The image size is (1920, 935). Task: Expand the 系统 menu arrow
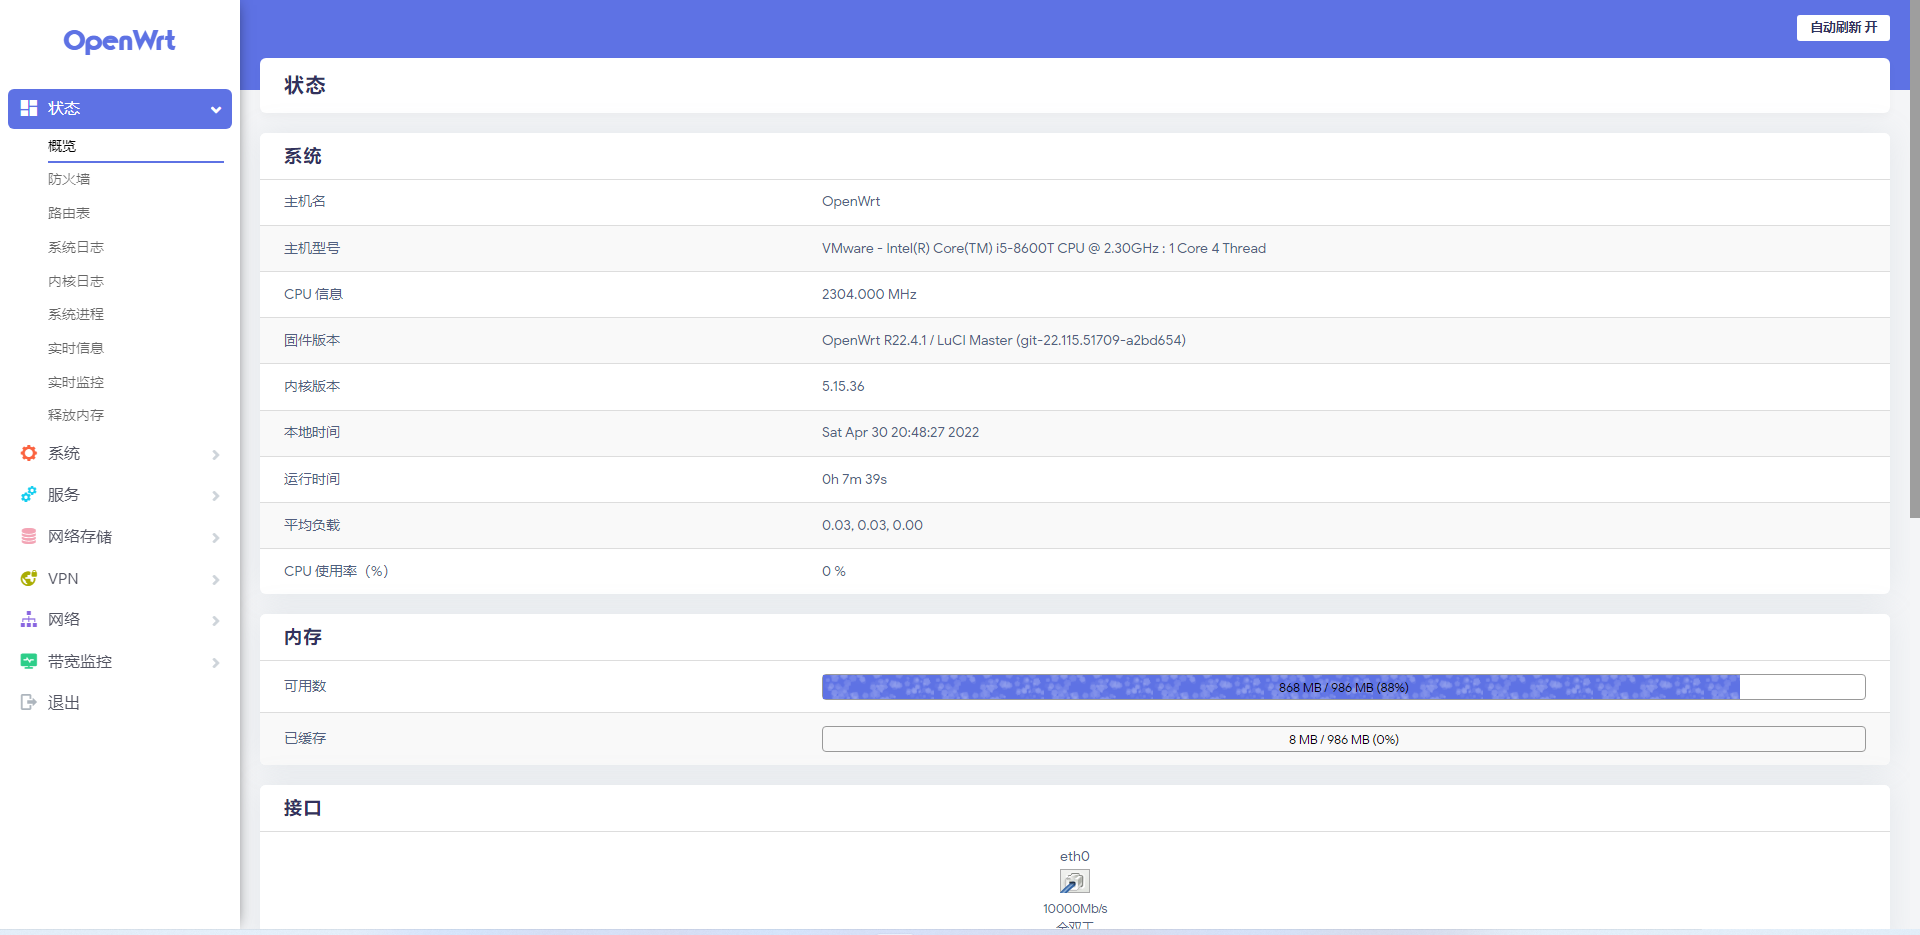pyautogui.click(x=216, y=454)
